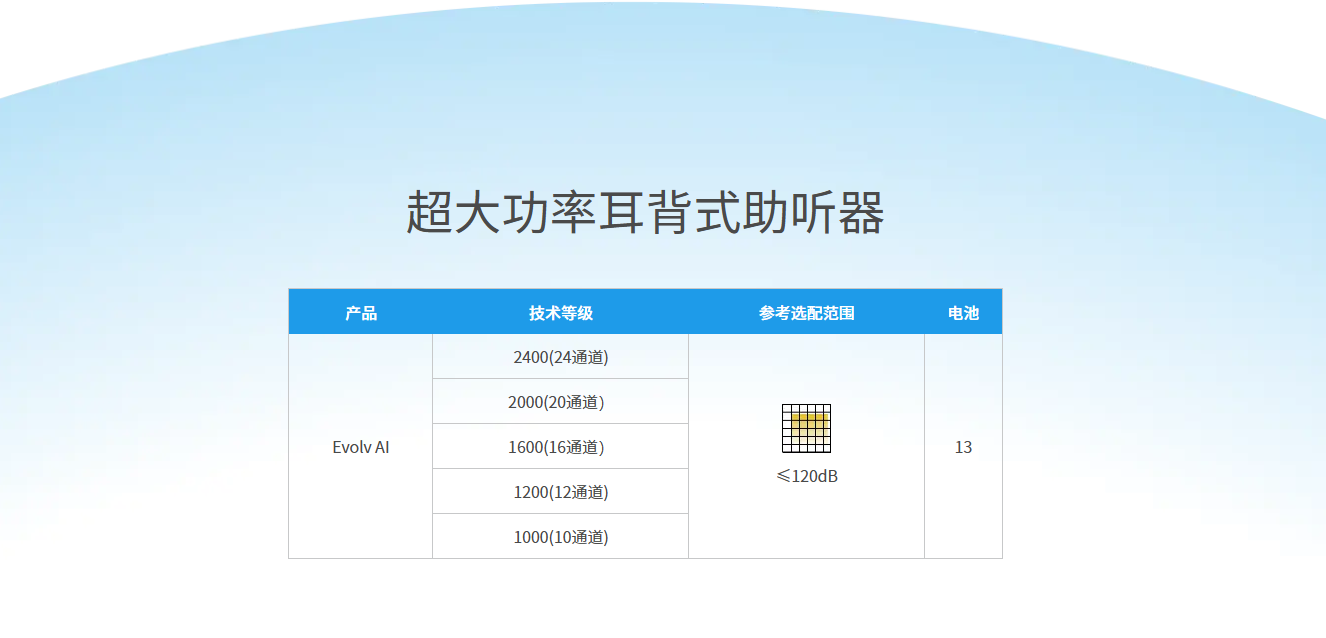Viewport: 1326px width, 638px height.
Task: Select the 1600(16通道) technology level
Action: tap(556, 447)
